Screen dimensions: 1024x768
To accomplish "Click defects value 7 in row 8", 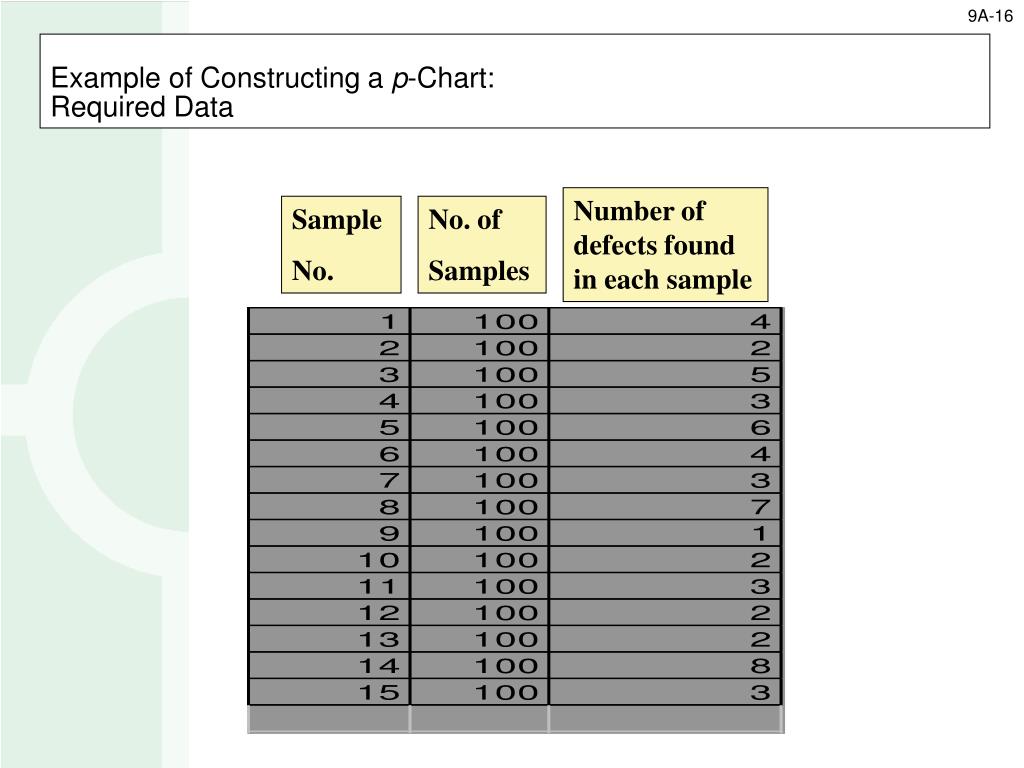I will point(665,507).
